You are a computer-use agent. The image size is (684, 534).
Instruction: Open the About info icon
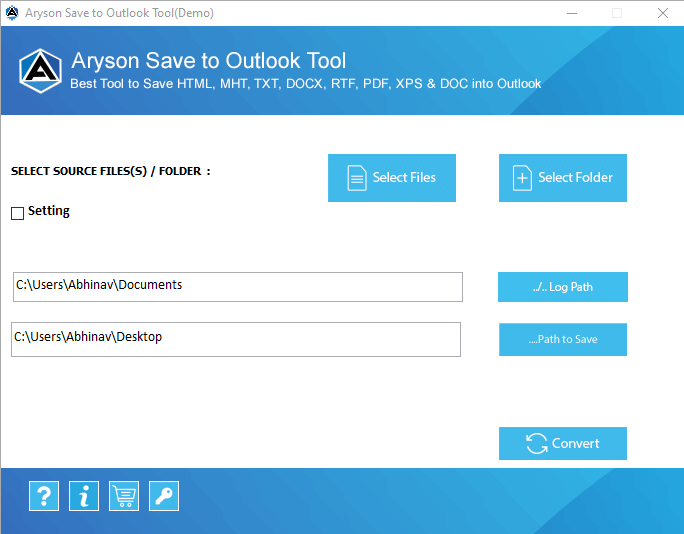[84, 496]
